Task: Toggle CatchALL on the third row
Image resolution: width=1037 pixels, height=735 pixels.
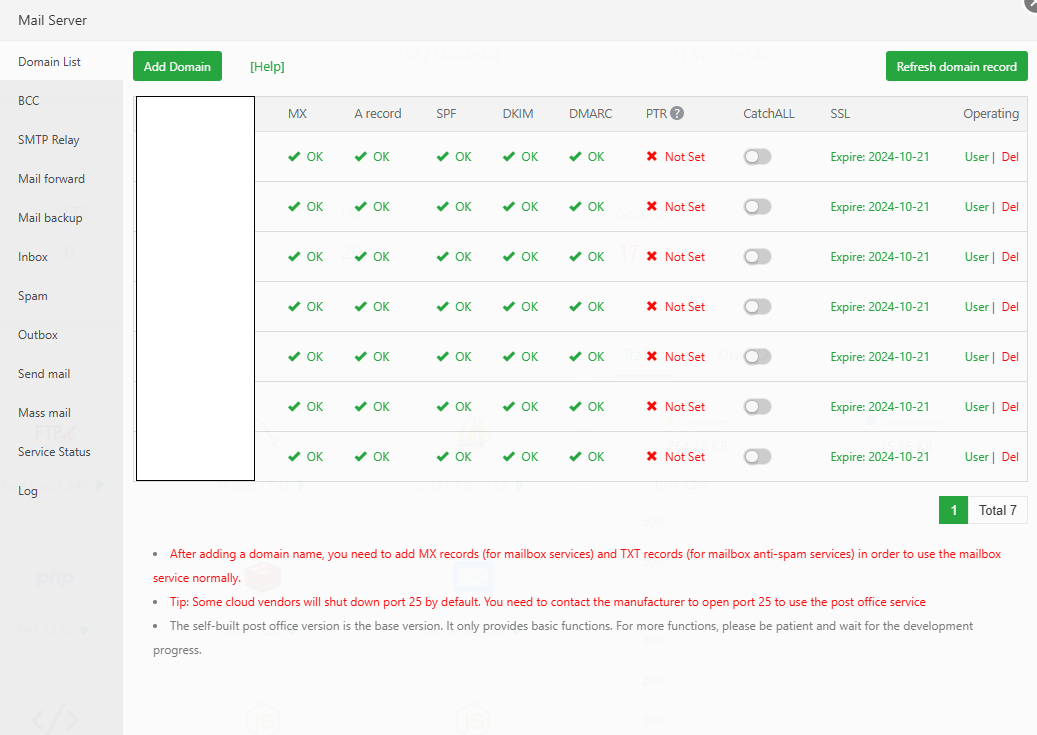Action: point(757,257)
